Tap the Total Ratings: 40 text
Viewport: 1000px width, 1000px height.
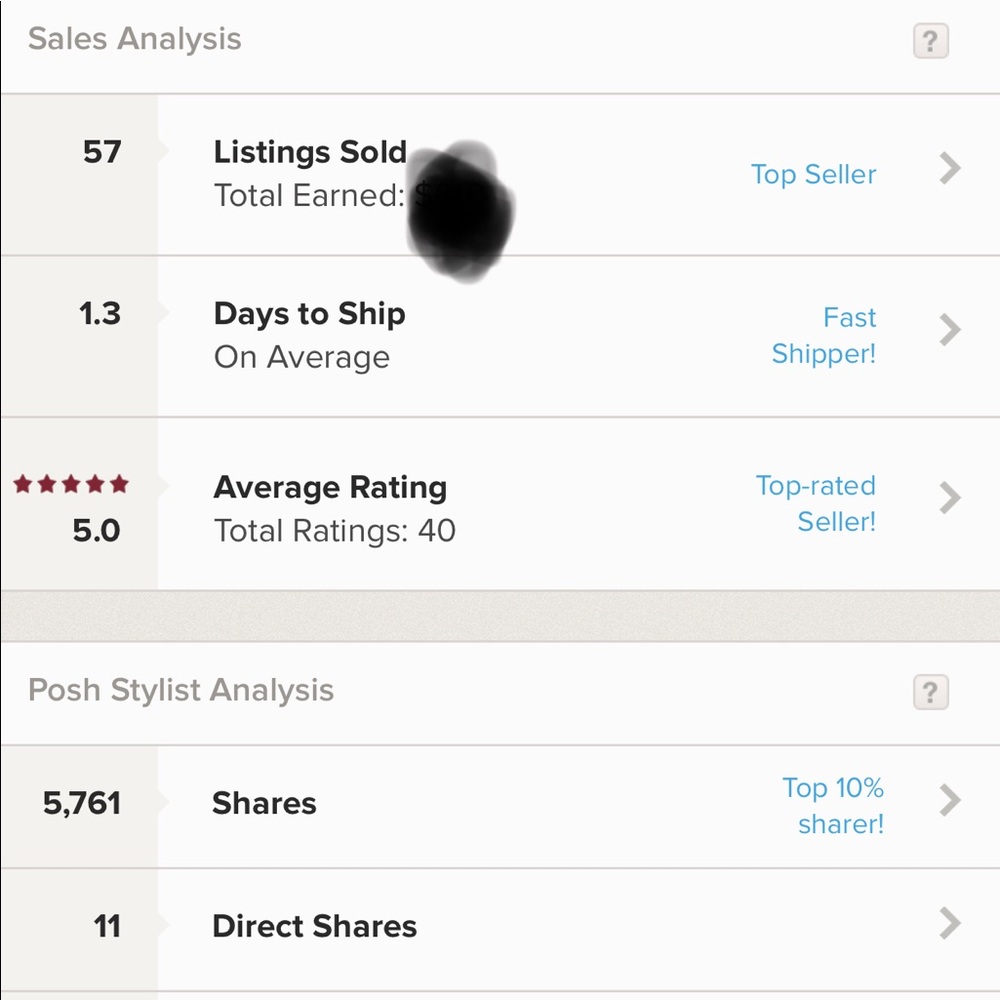[x=335, y=531]
